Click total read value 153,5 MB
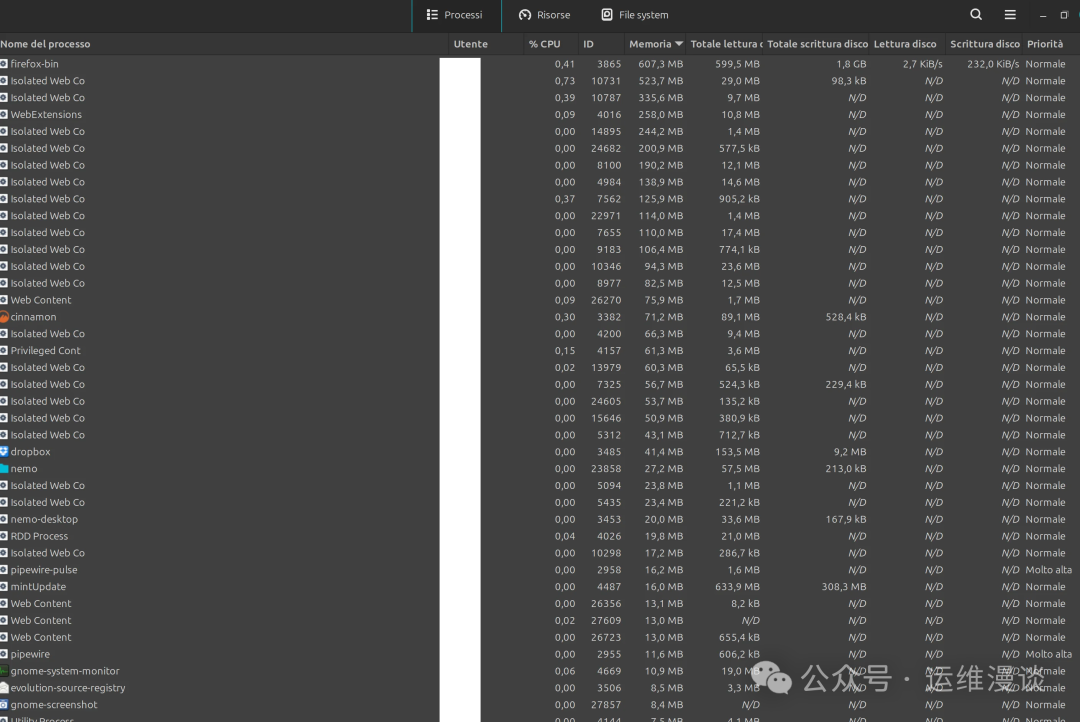1080x722 pixels. point(737,452)
